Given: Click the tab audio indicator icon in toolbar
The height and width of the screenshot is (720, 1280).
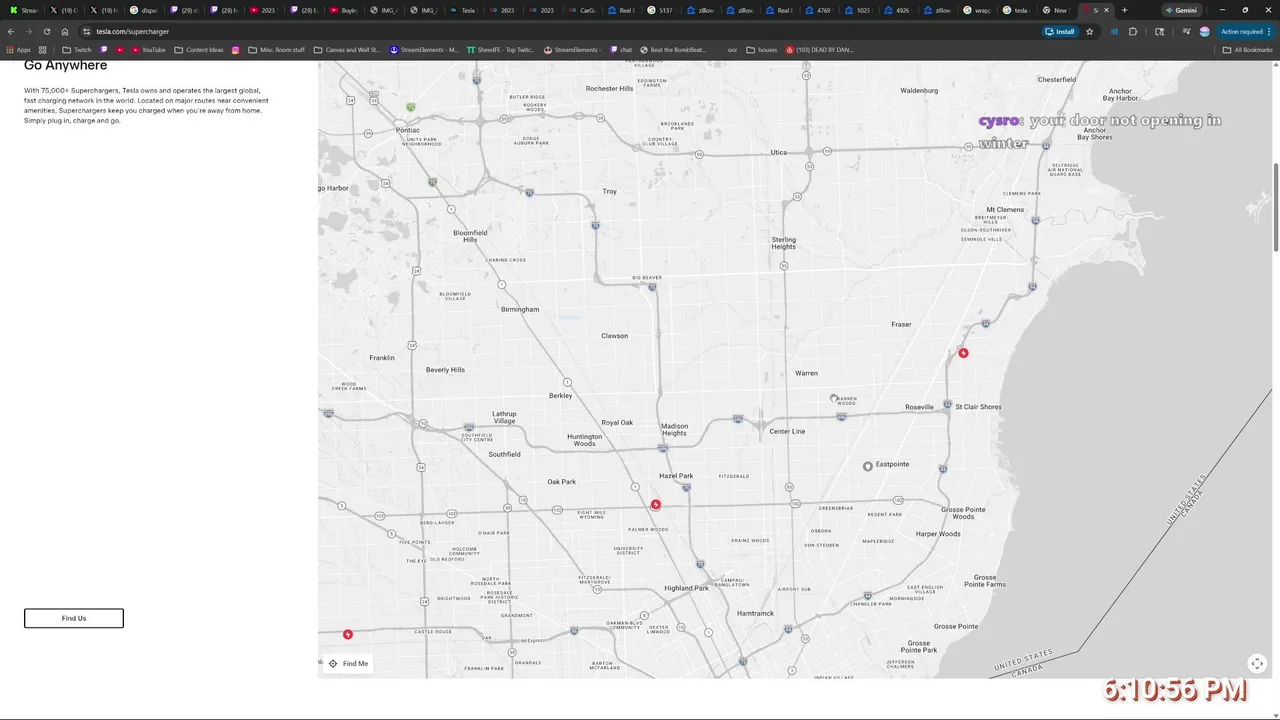Looking at the screenshot, I should 1114,31.
